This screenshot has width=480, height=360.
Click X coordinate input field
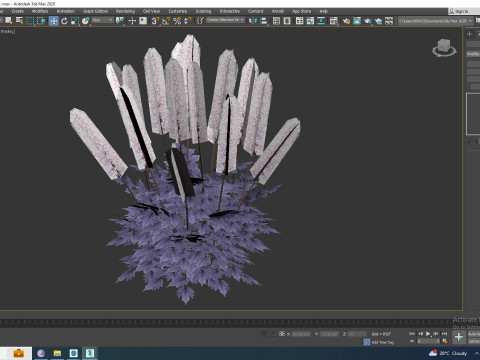click(301, 334)
